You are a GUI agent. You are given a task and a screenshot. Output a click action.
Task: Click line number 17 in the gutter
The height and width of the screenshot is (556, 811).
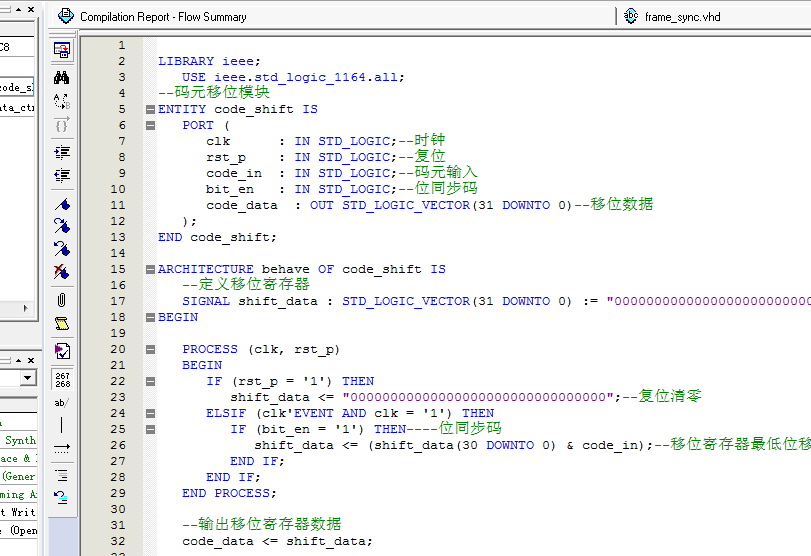pyautogui.click(x=121, y=301)
